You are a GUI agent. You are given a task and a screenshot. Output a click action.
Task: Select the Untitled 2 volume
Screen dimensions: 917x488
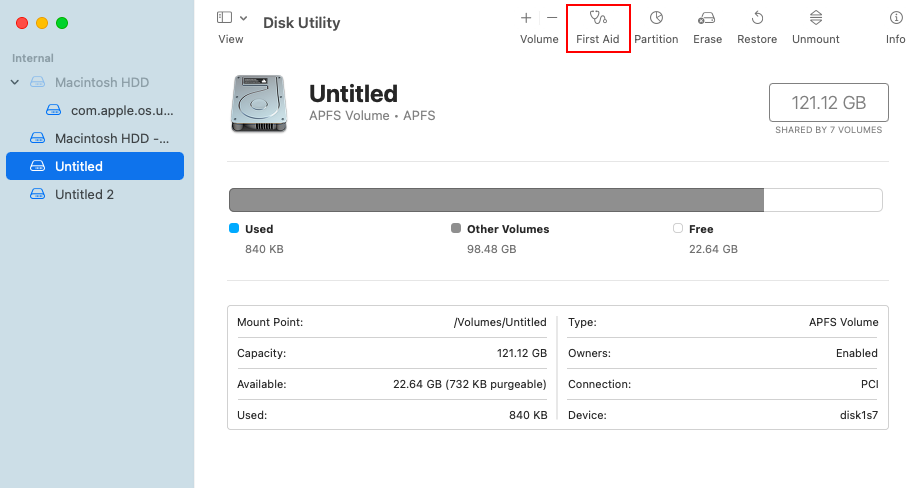click(72, 194)
